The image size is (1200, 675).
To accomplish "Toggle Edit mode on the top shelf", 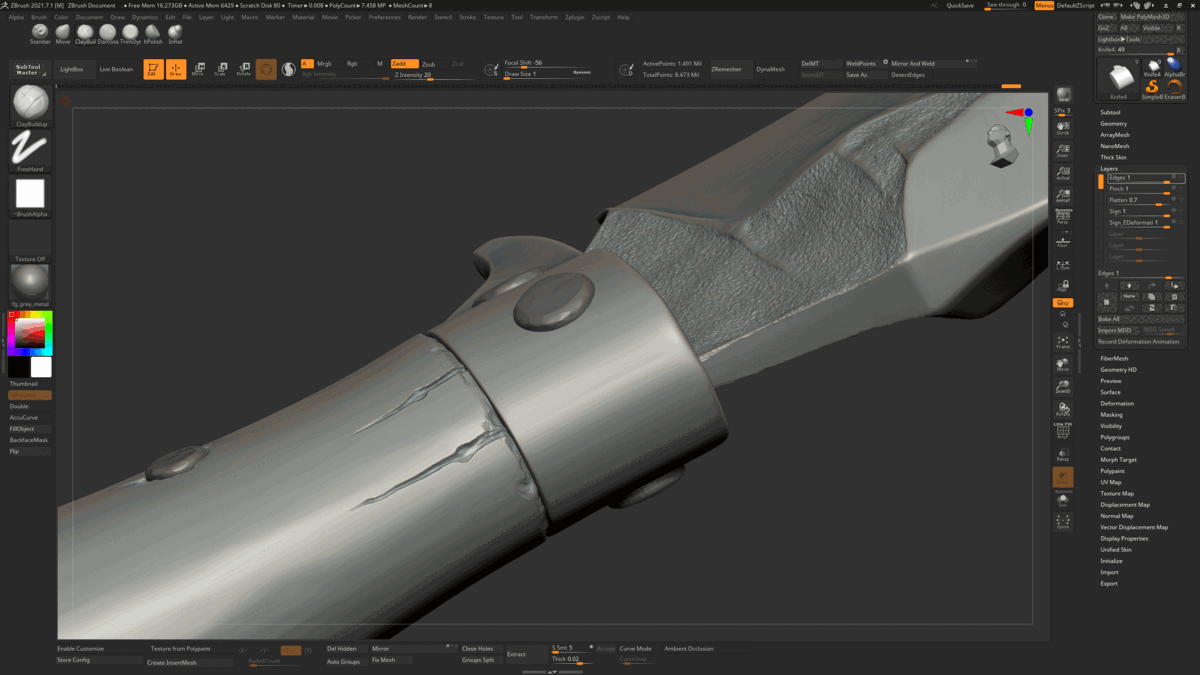I will click(153, 69).
